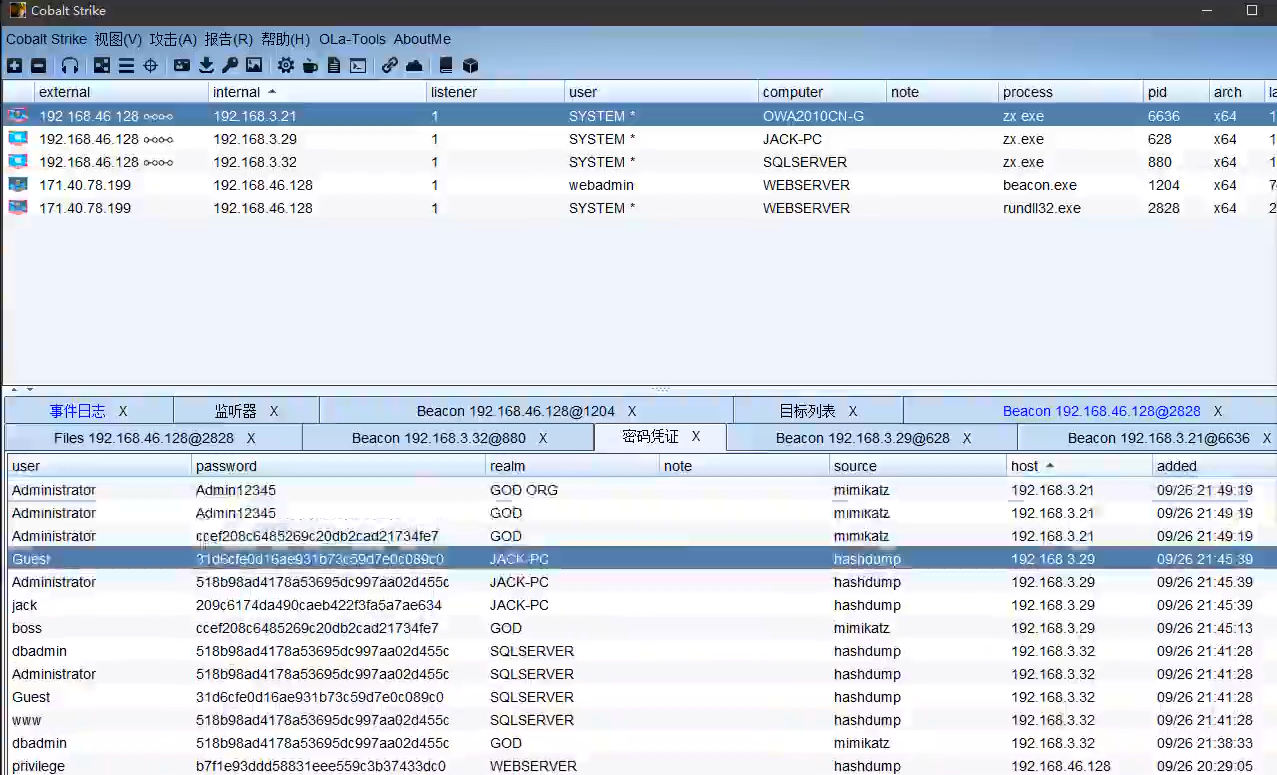This screenshot has width=1277, height=775.
Task: Close the 监听器 tab
Action: coord(274,411)
